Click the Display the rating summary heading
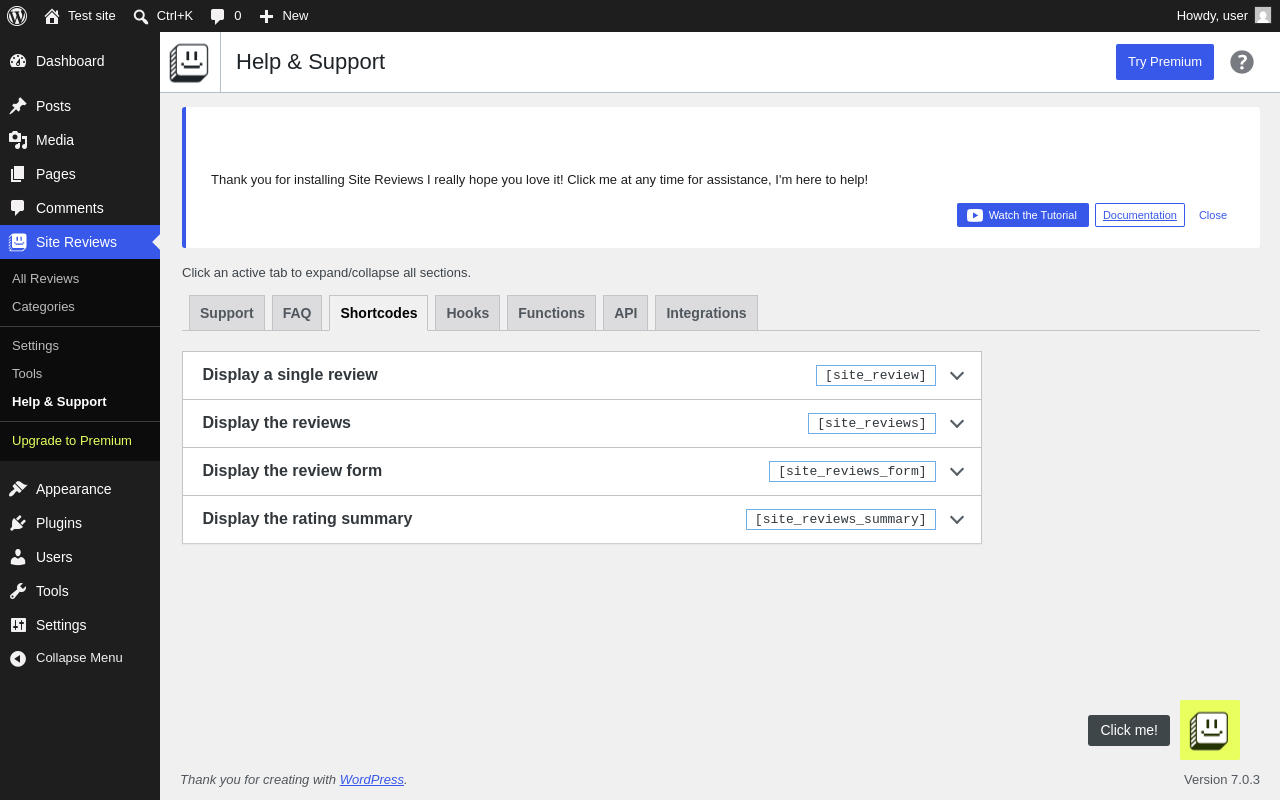 tap(307, 519)
